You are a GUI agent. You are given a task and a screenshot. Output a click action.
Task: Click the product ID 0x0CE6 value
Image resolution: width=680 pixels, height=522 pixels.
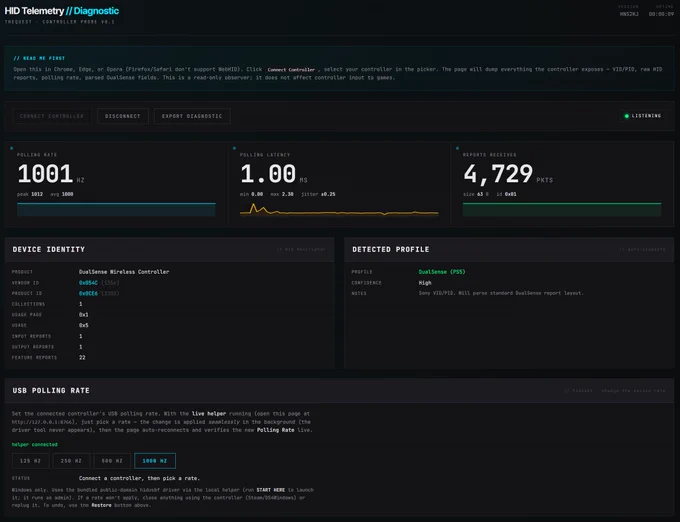pos(88,294)
